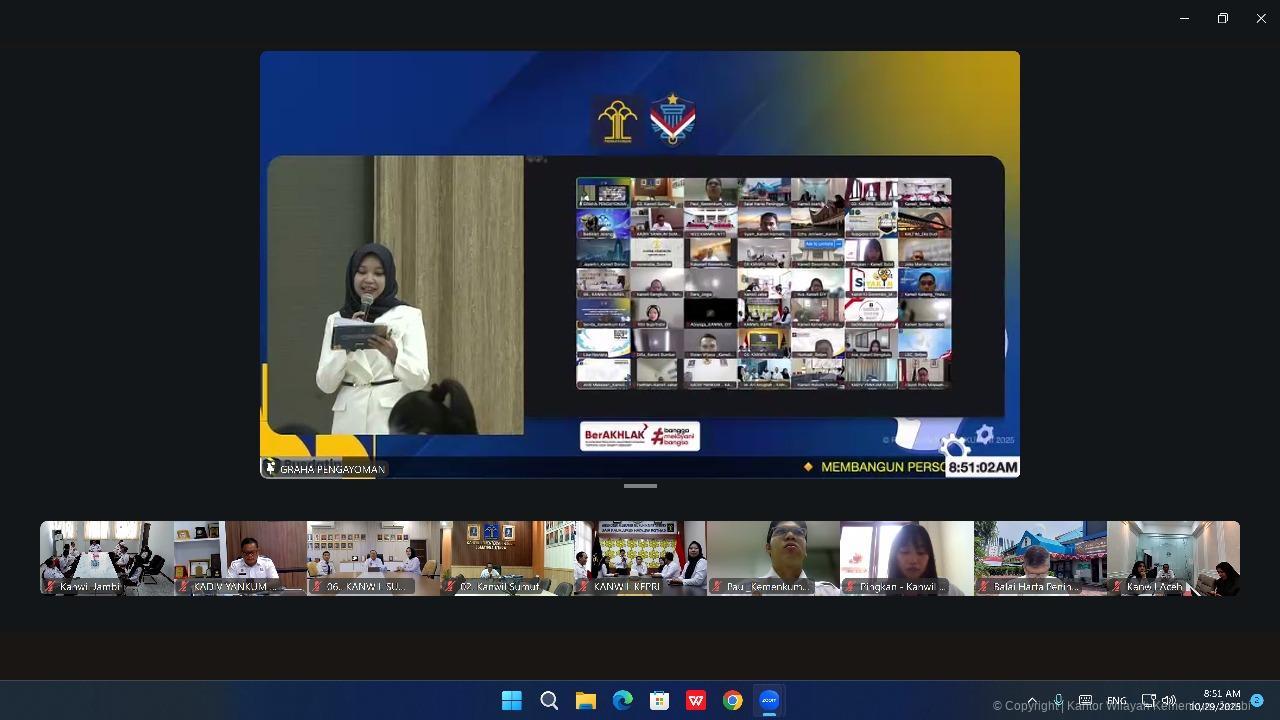Open the ENG language input switcher
The width and height of the screenshot is (1280, 720).
point(1116,700)
